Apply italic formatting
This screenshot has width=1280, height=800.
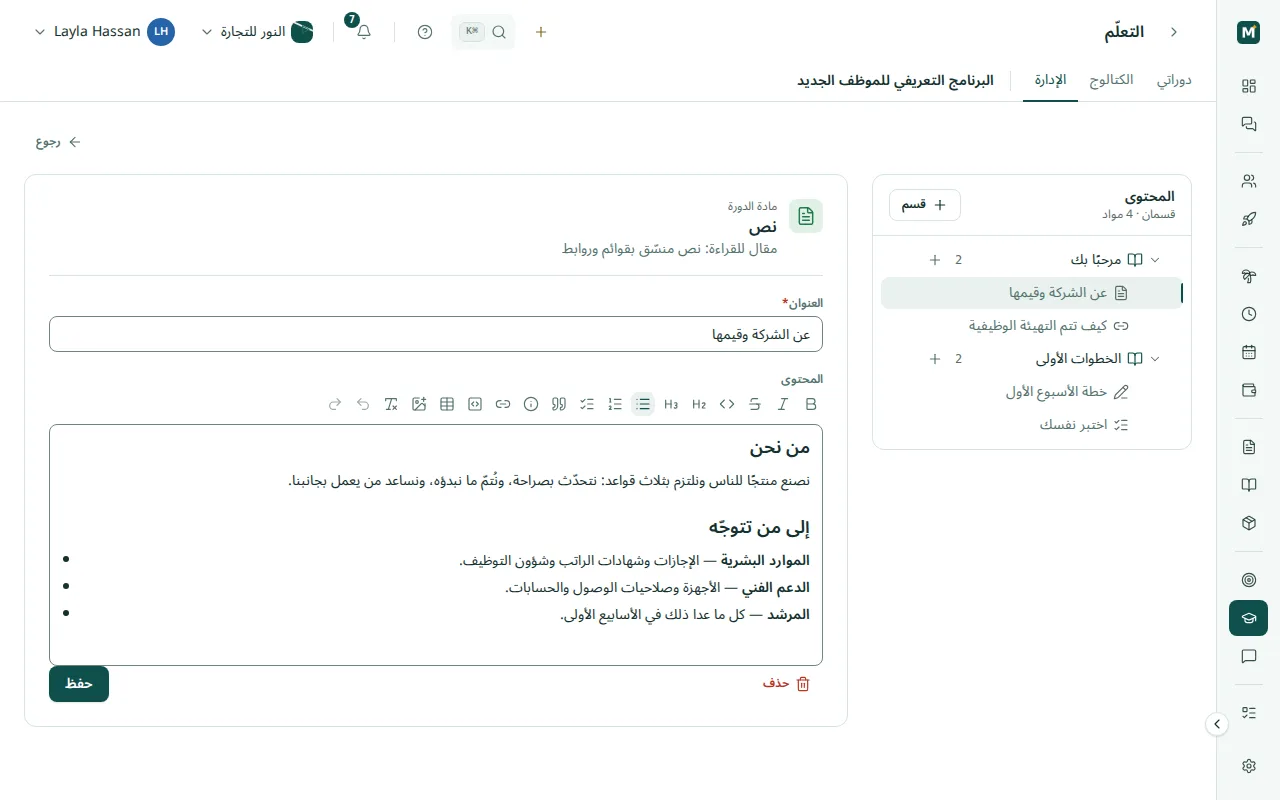tap(783, 404)
